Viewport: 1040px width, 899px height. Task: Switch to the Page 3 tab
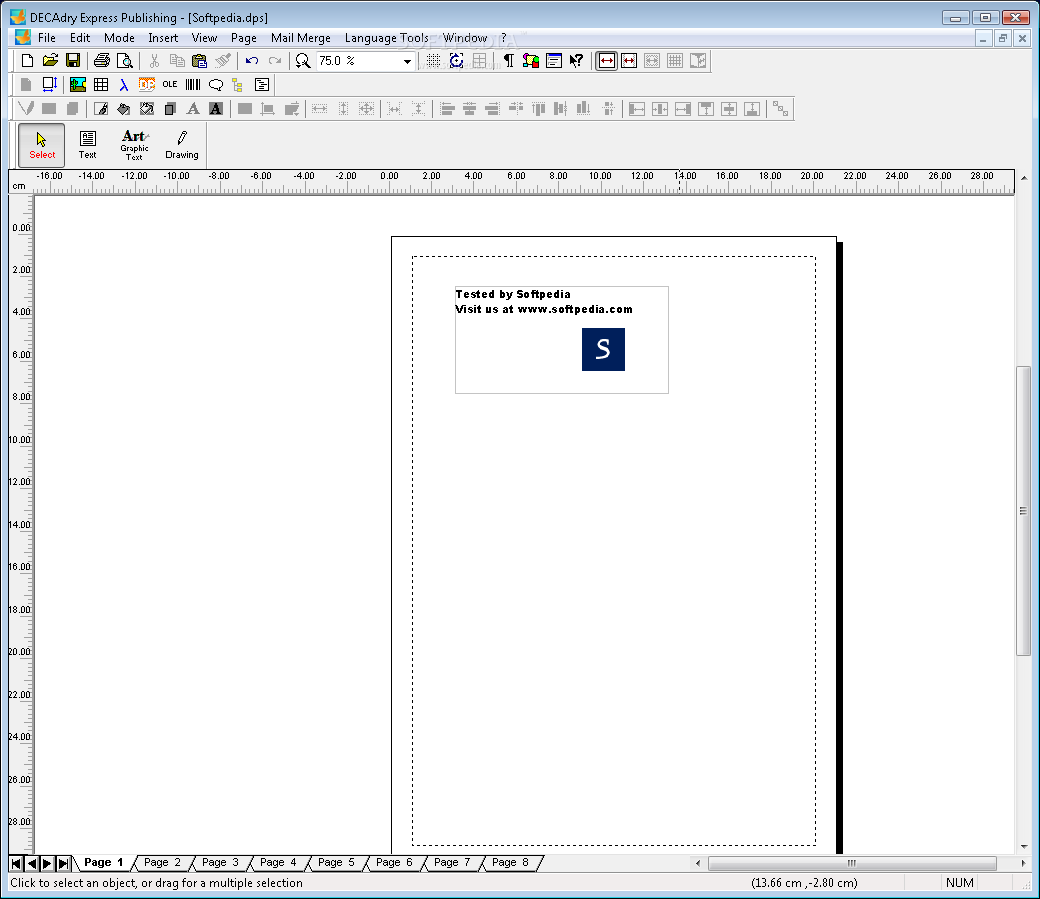pyautogui.click(x=220, y=863)
